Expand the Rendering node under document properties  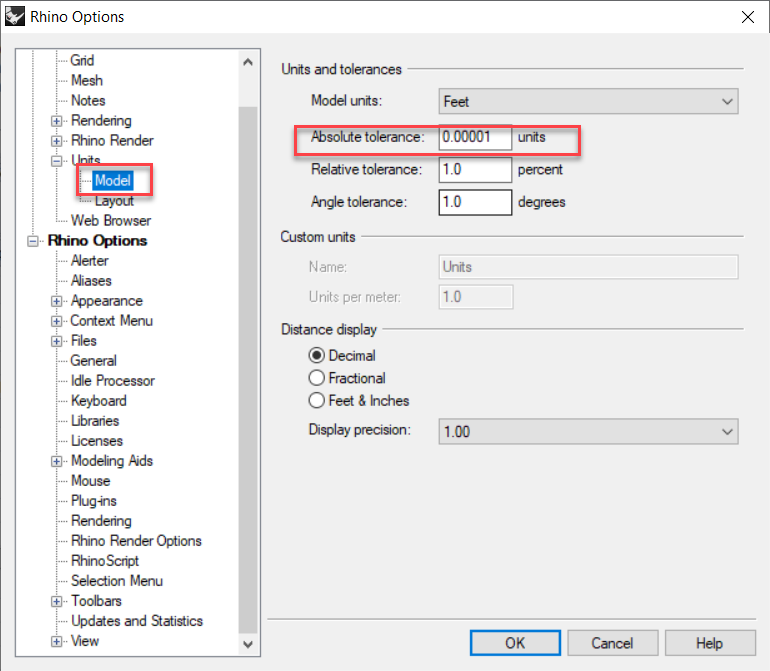(57, 121)
